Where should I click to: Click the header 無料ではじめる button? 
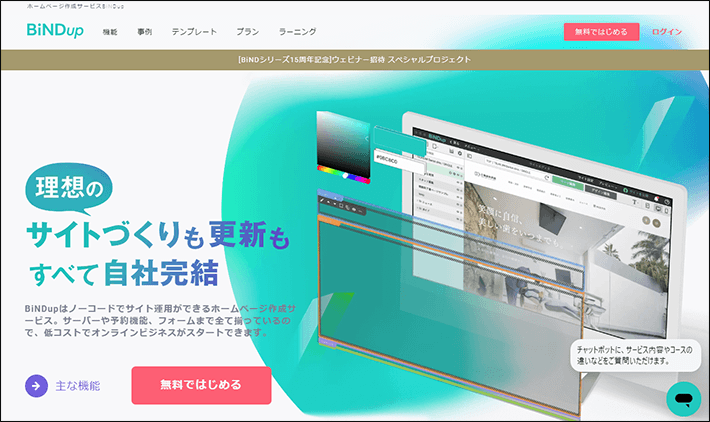601,32
